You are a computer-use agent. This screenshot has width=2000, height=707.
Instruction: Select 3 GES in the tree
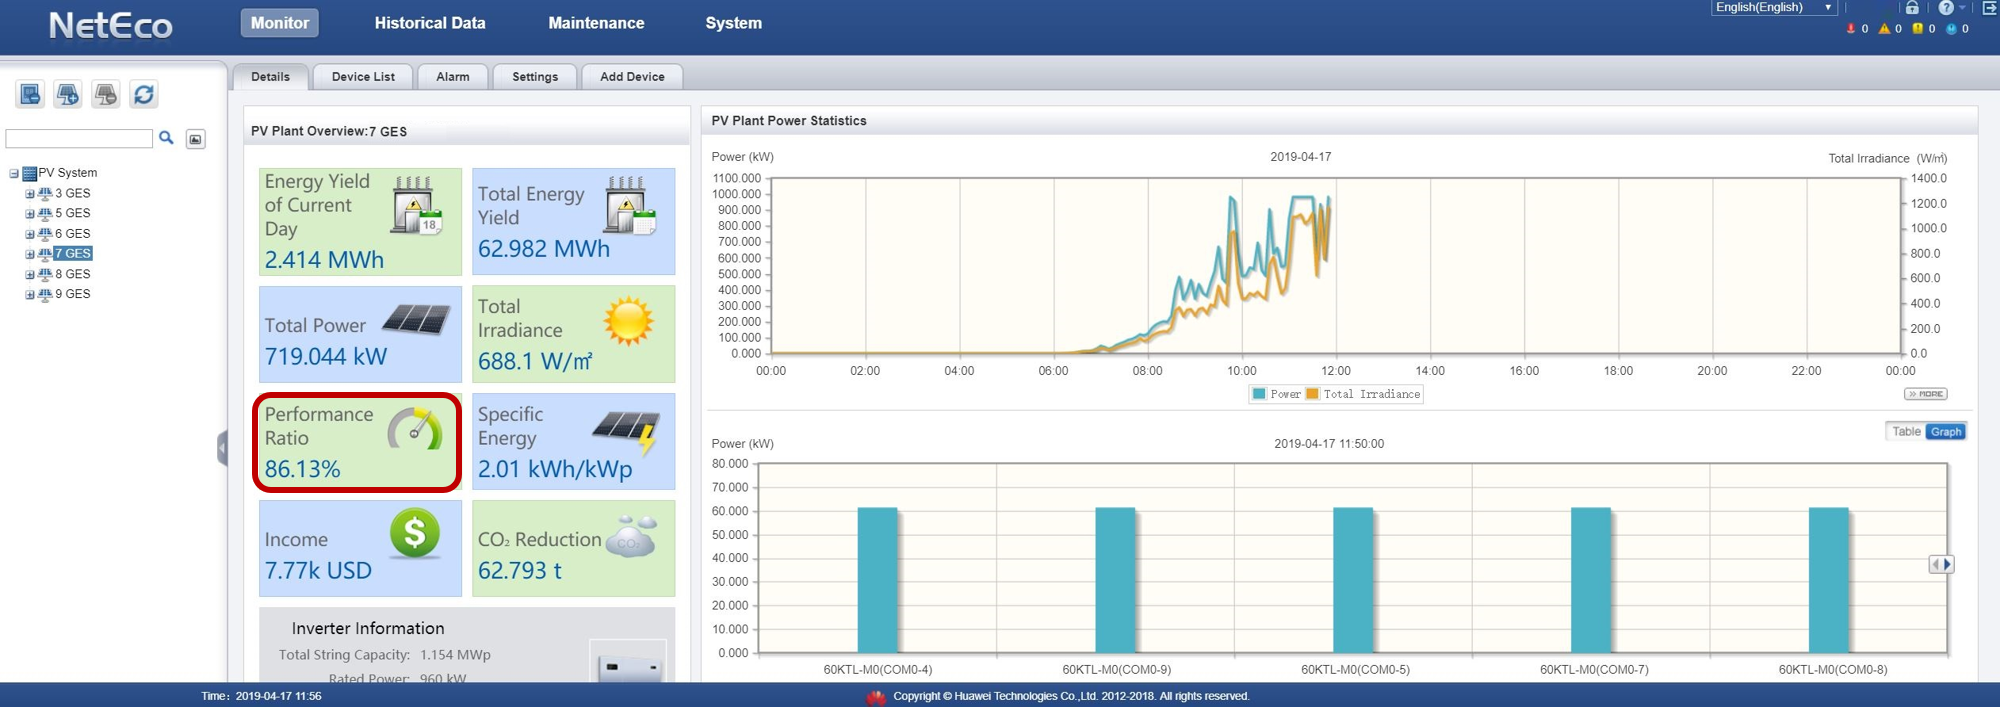pos(72,194)
